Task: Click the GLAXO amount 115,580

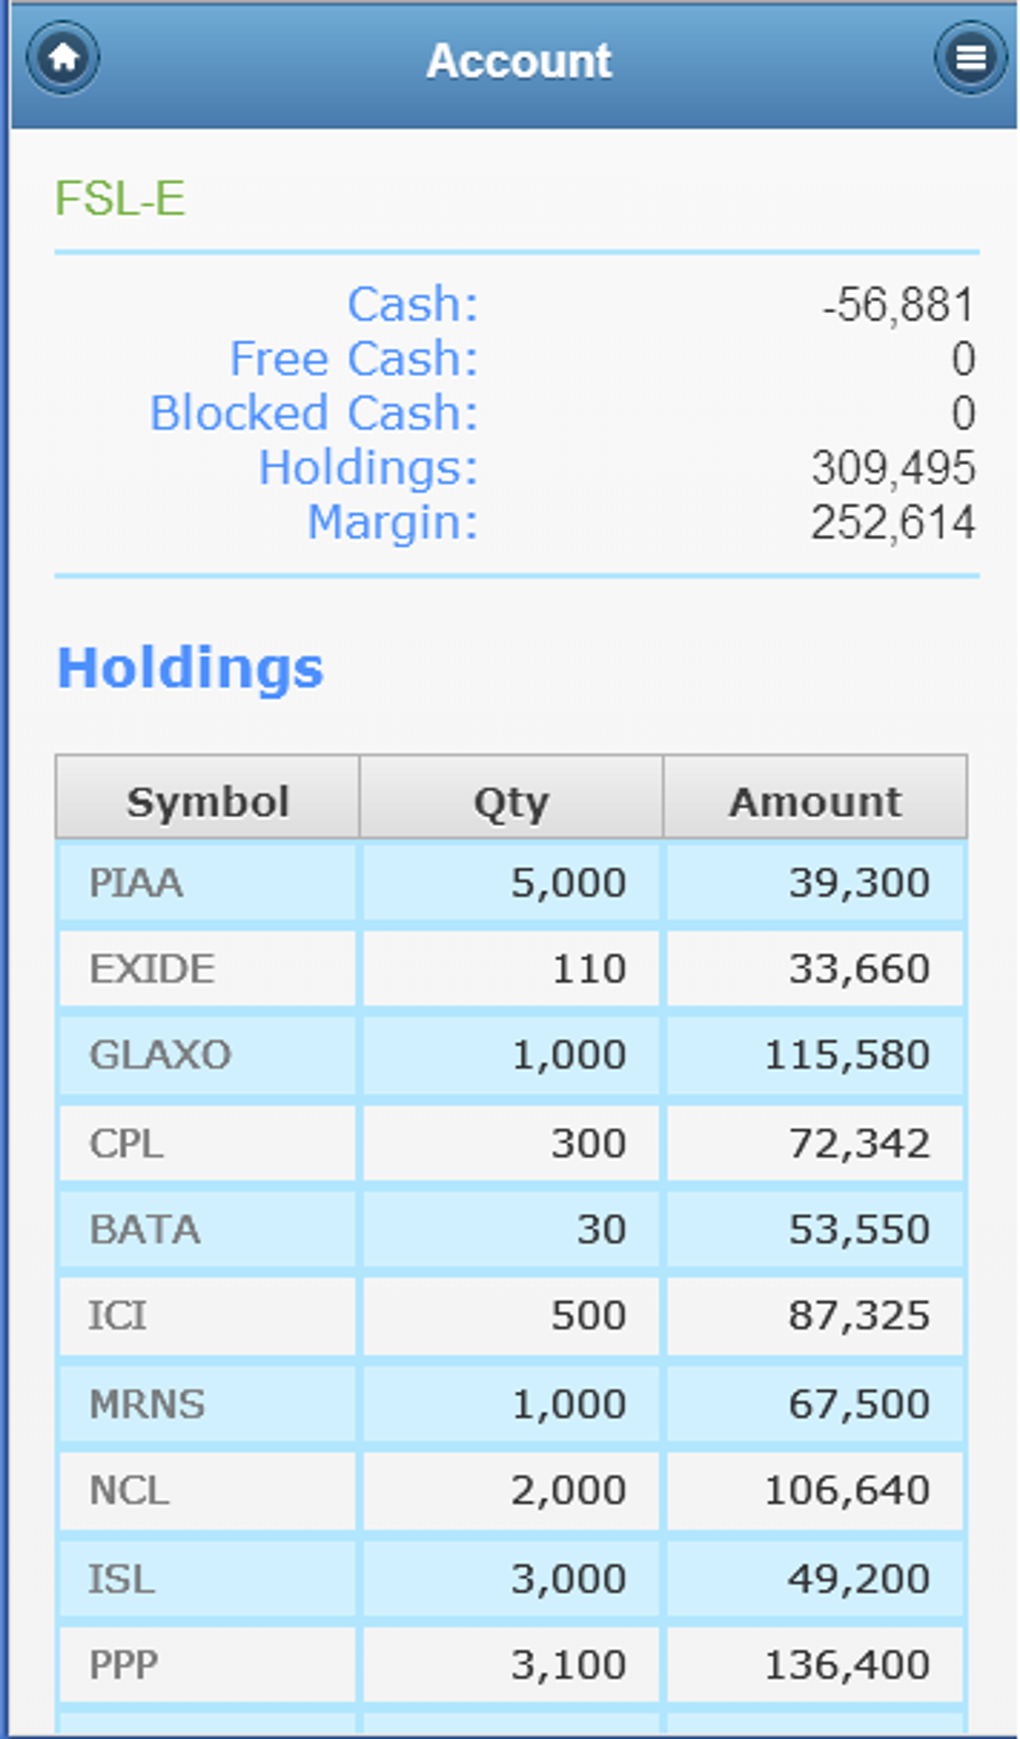Action: click(847, 1055)
